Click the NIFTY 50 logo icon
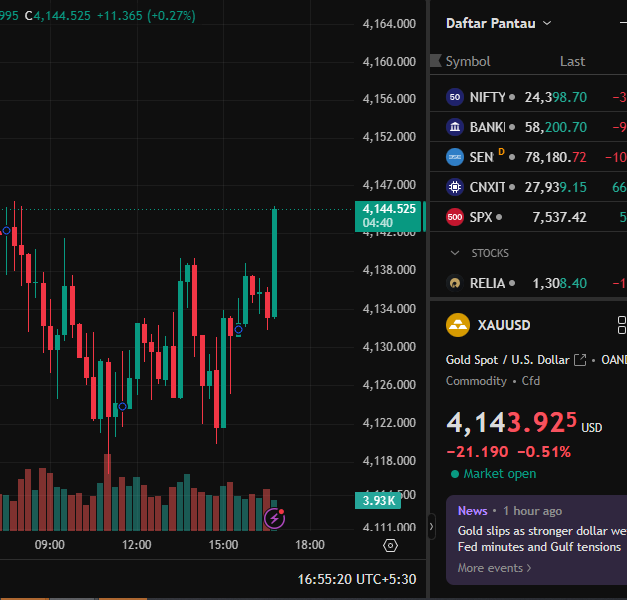 point(455,97)
